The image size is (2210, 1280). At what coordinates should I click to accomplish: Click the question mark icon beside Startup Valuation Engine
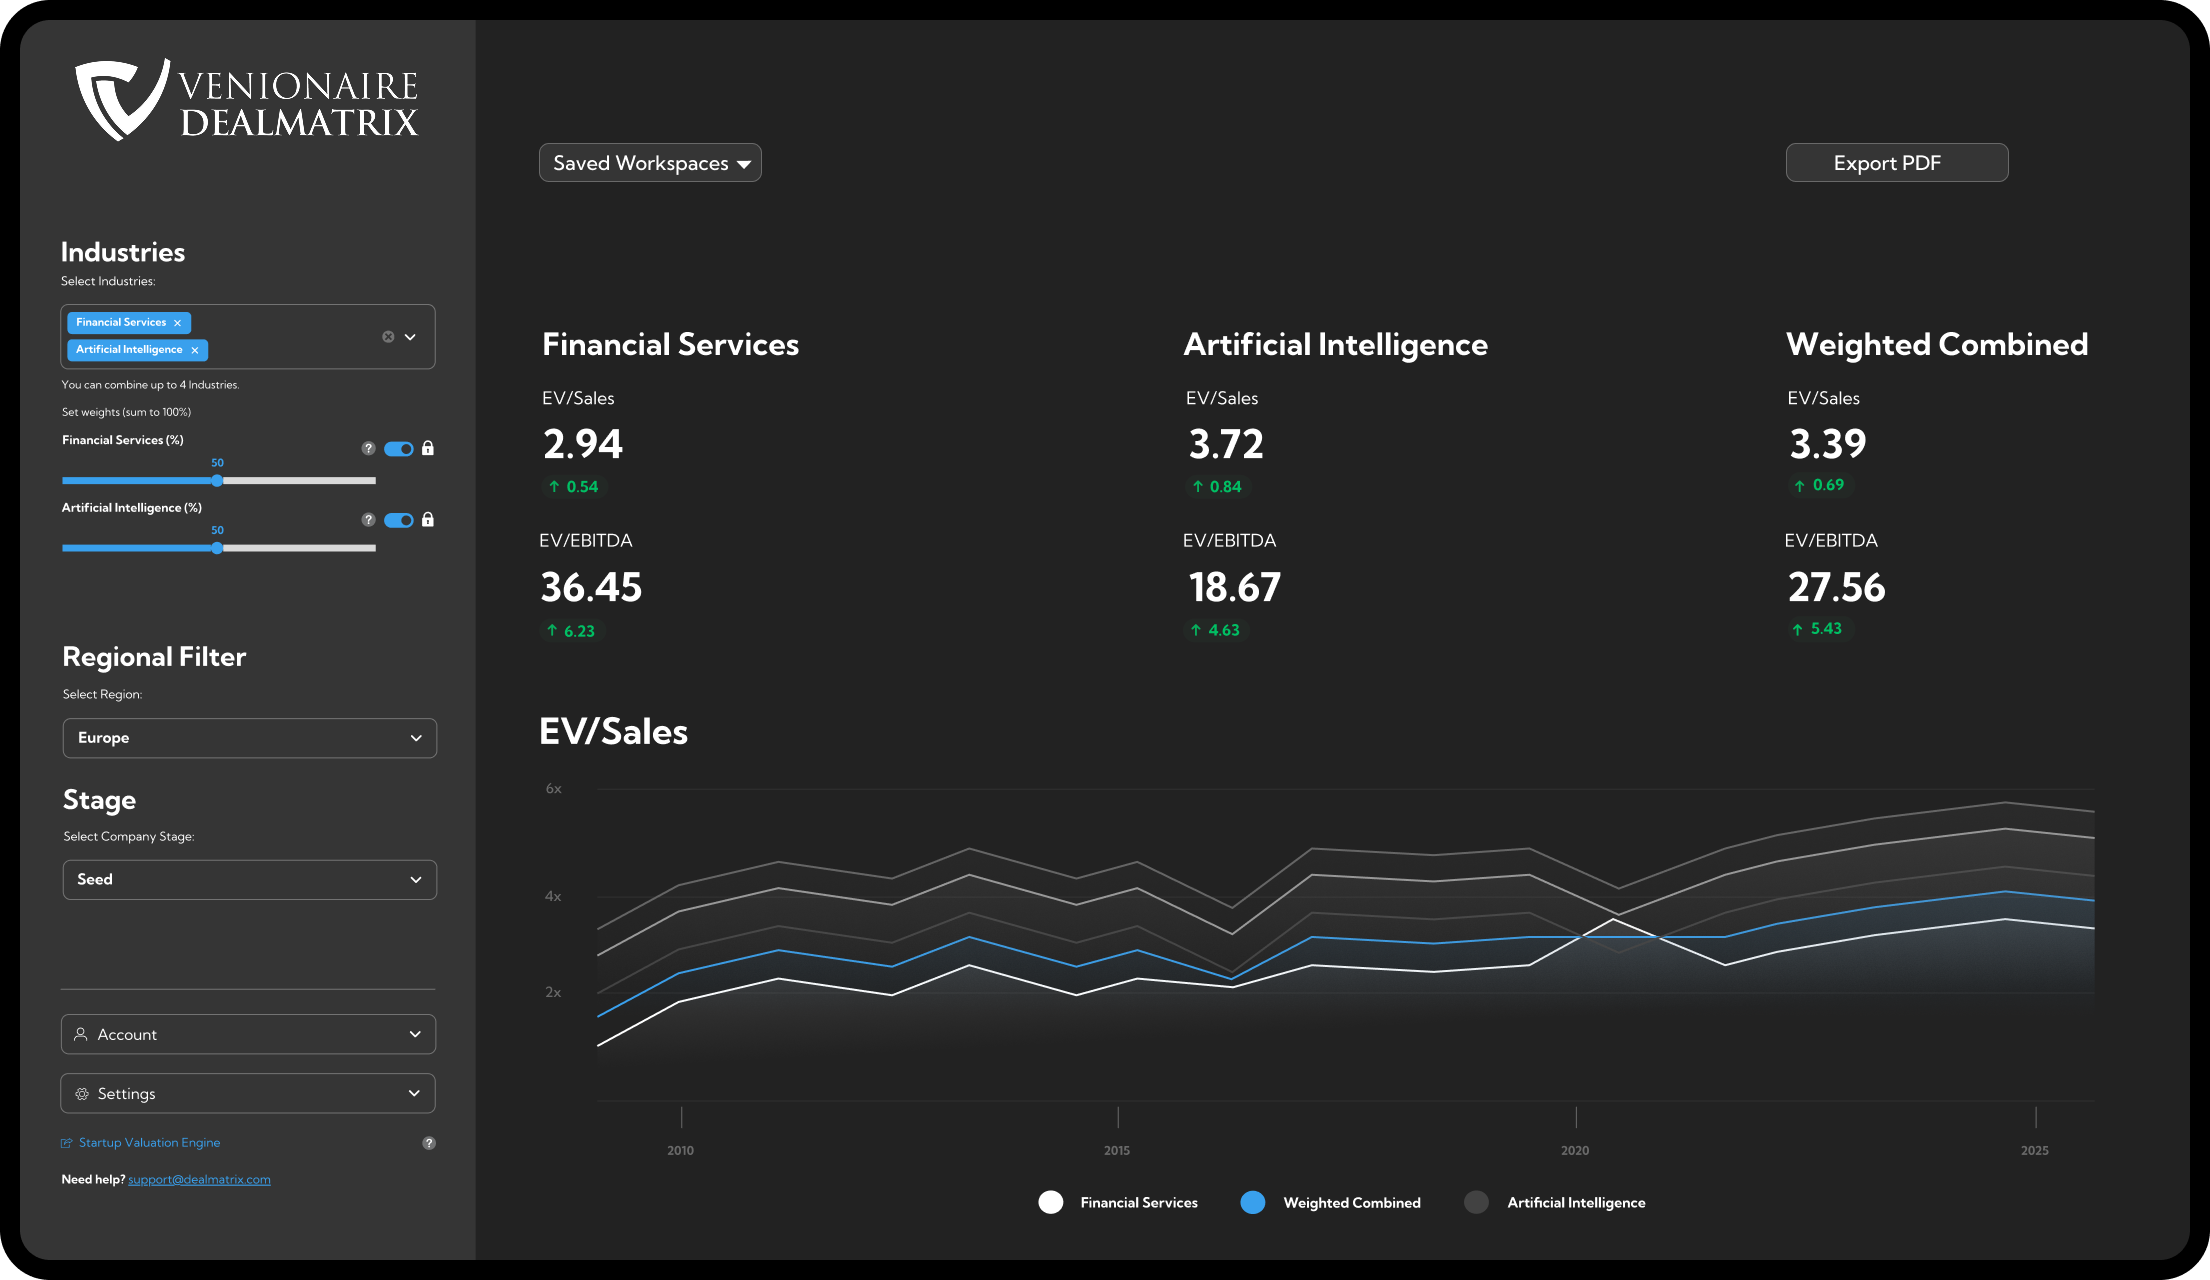pos(428,1142)
